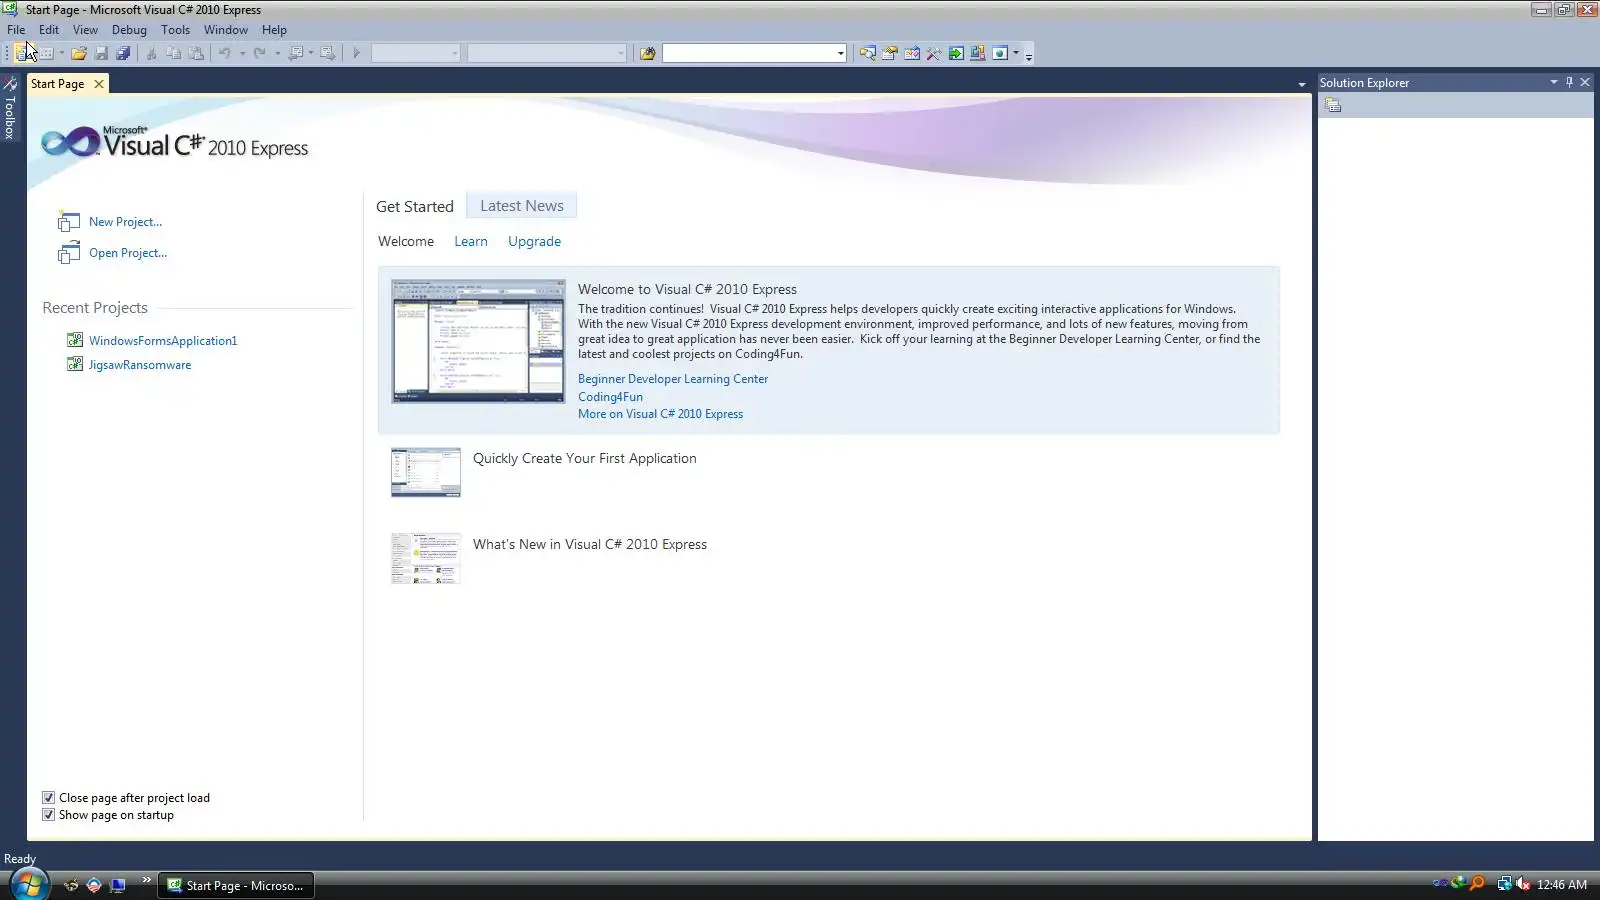Pin the Solution Explorer with the auto-hide pushpin

[x=1569, y=82]
